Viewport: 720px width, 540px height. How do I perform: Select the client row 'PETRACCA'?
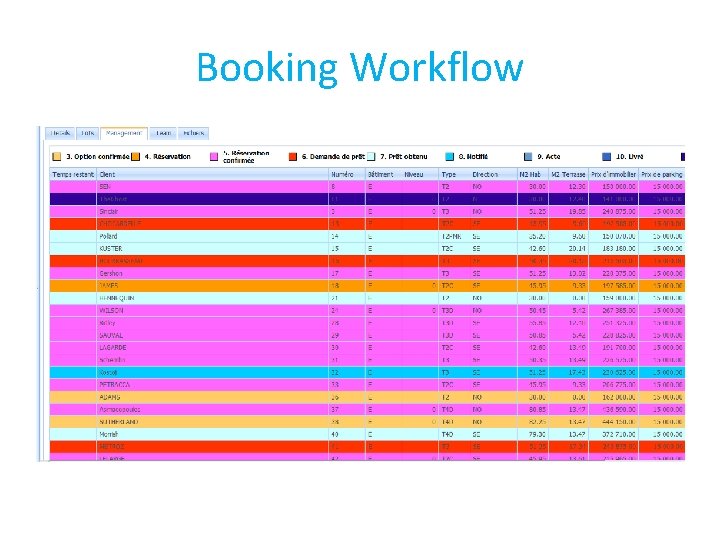coord(367,385)
